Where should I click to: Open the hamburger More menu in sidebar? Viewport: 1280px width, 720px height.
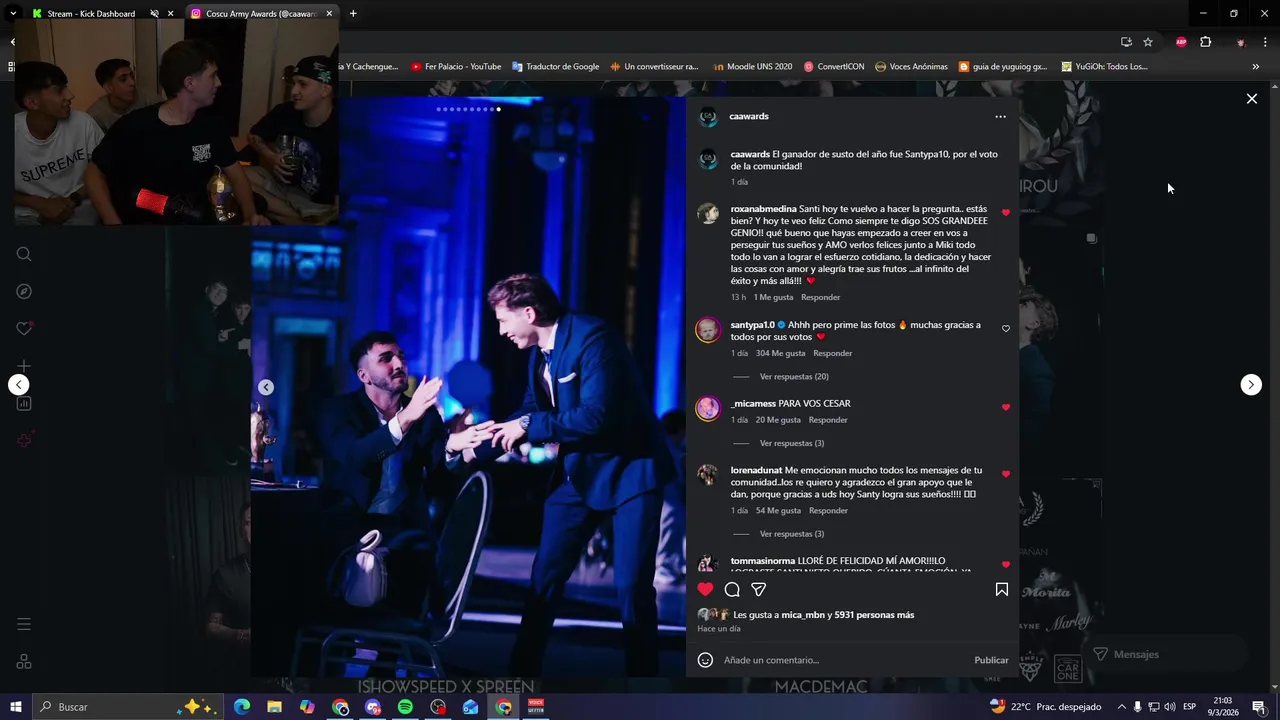(x=24, y=624)
